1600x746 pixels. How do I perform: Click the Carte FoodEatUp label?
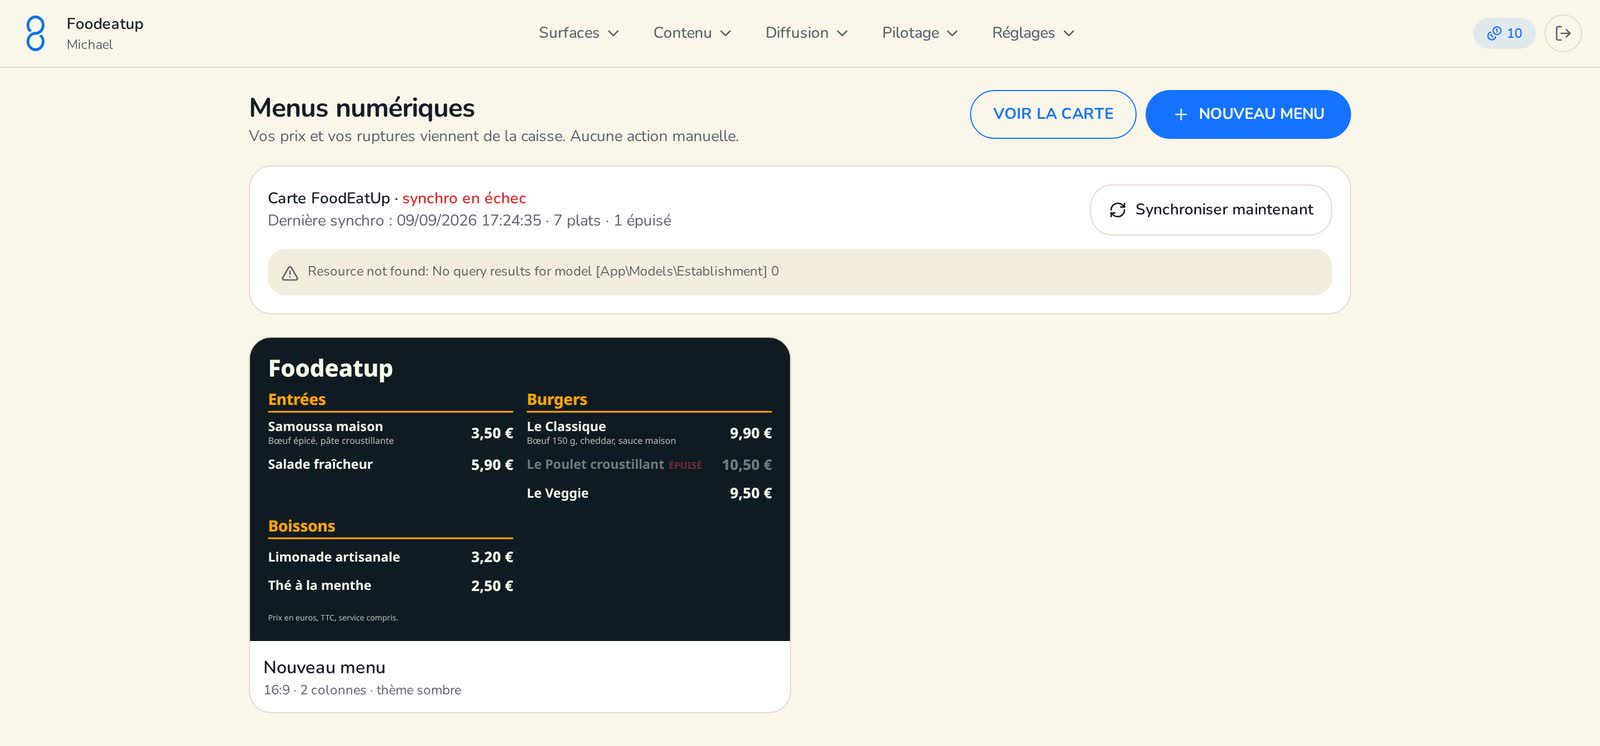point(329,198)
